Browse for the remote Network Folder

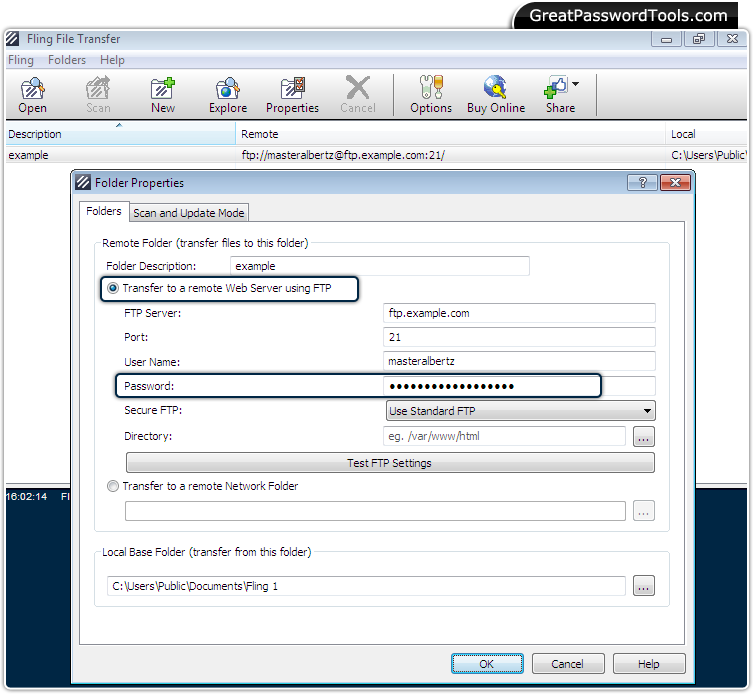[x=644, y=511]
